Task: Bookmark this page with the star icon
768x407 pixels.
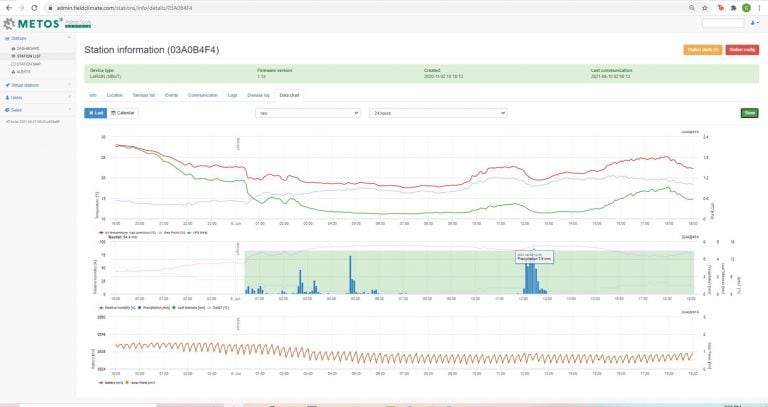Action: [x=705, y=7]
